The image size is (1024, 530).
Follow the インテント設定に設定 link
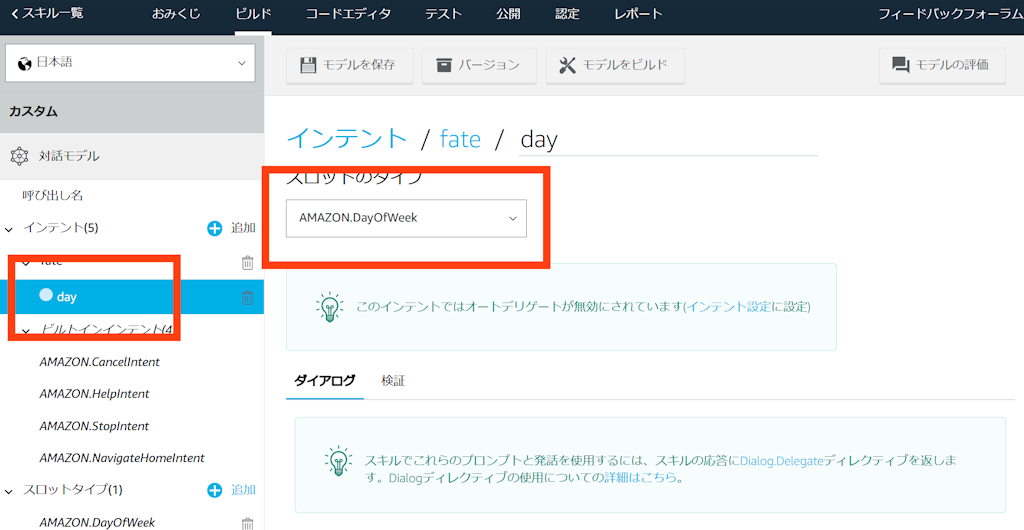coord(747,306)
